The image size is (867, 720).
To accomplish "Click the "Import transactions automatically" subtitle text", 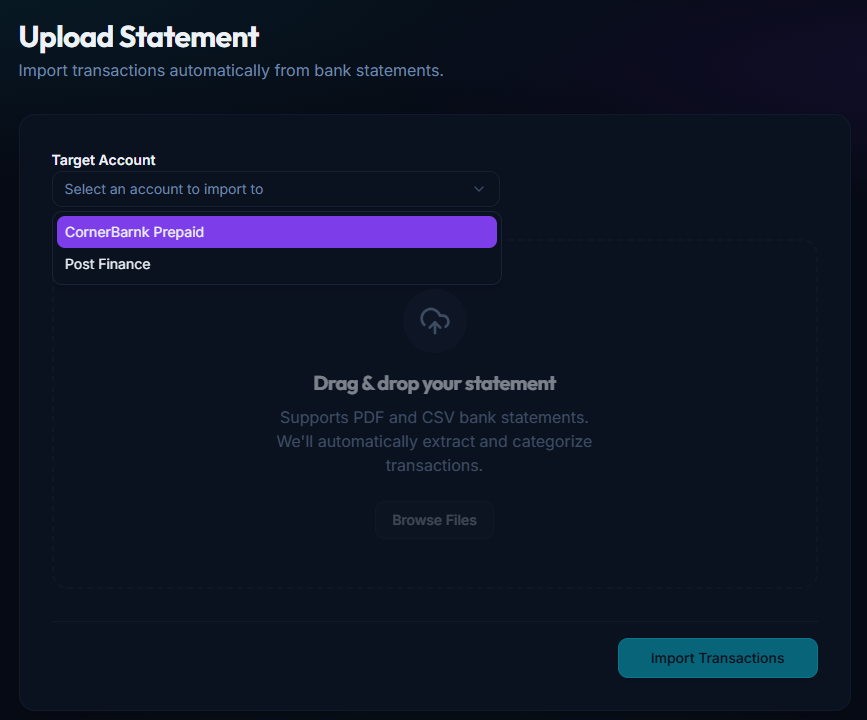I will [230, 71].
